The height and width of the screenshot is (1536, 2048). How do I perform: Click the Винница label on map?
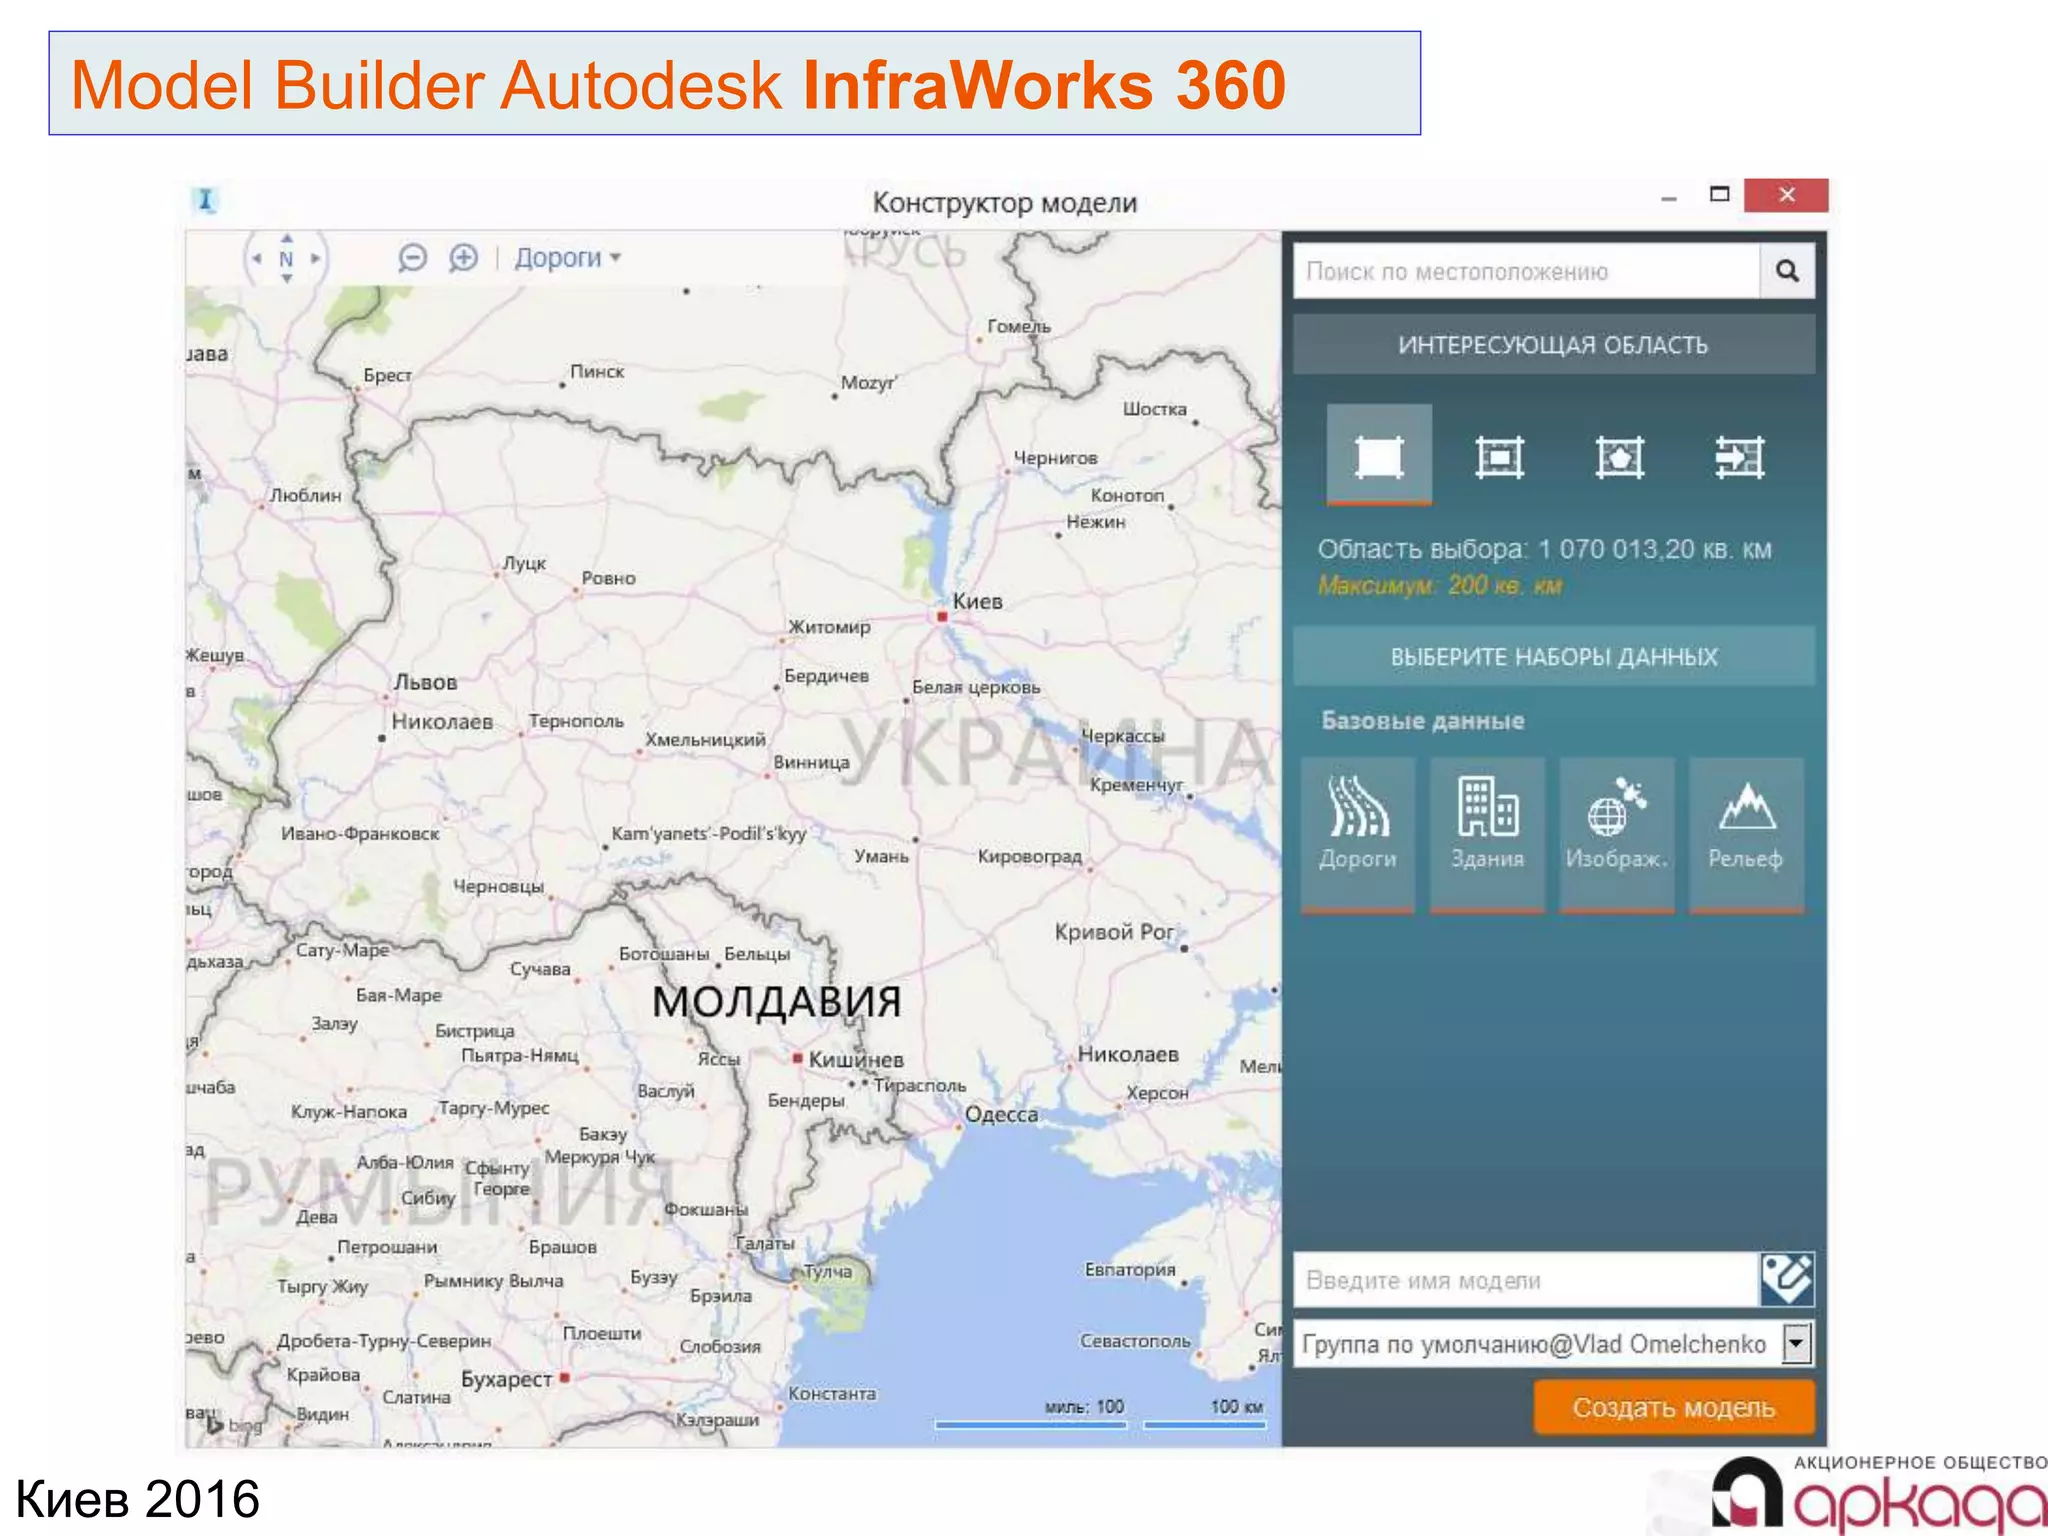click(811, 762)
